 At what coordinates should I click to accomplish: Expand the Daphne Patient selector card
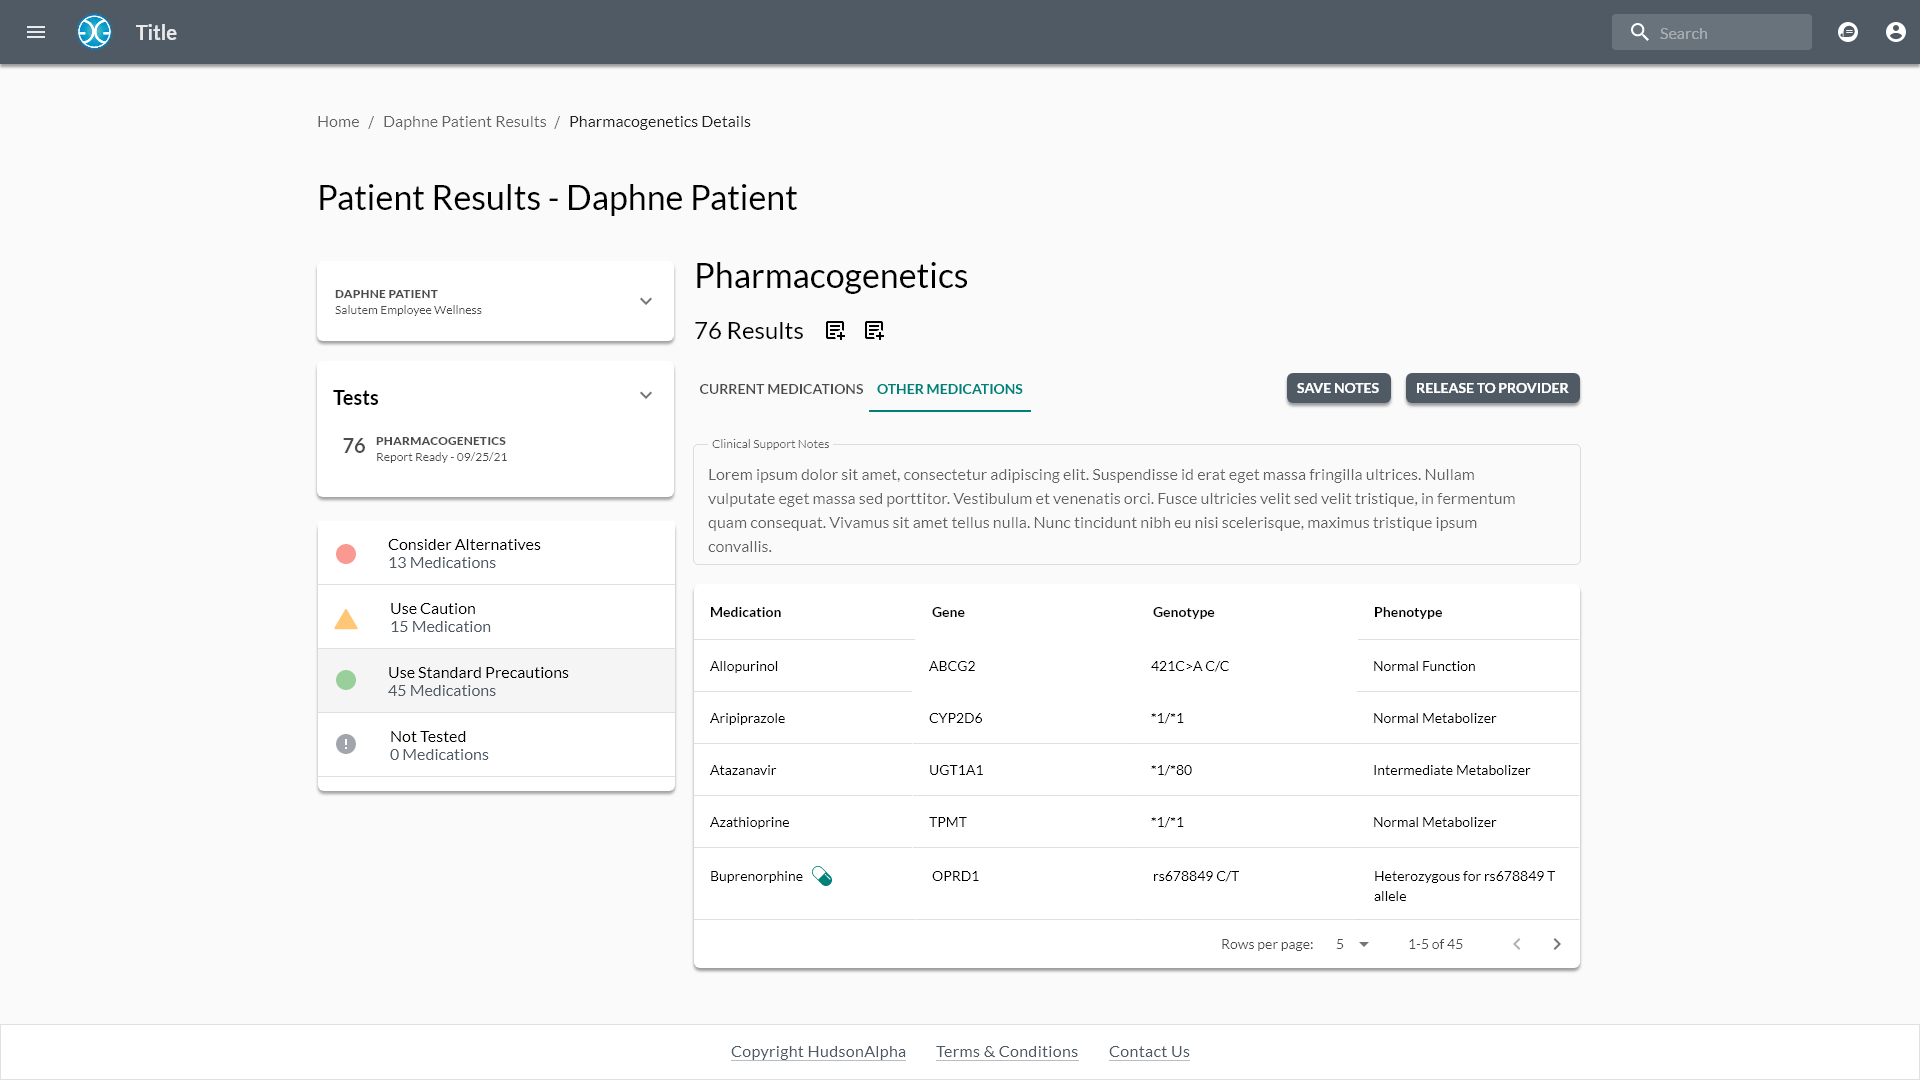(646, 301)
